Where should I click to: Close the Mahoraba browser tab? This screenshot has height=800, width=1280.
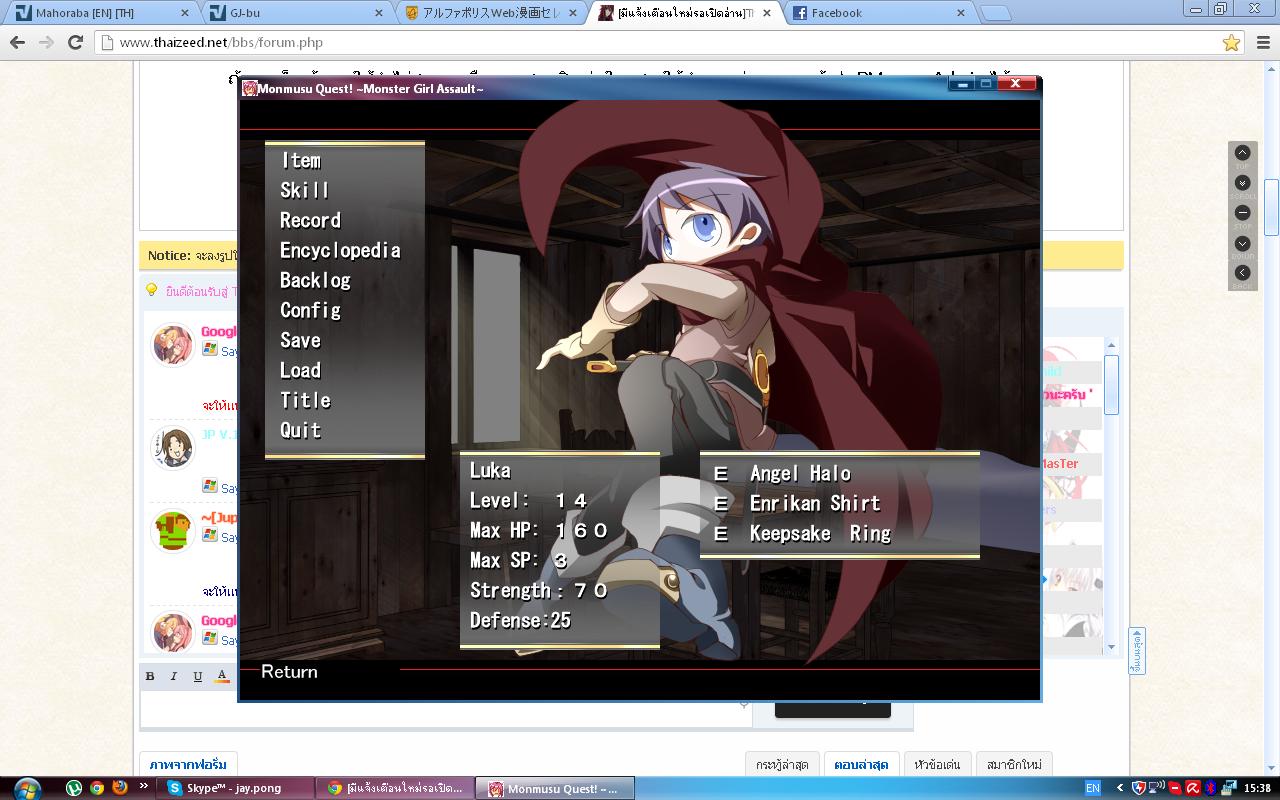click(x=184, y=13)
